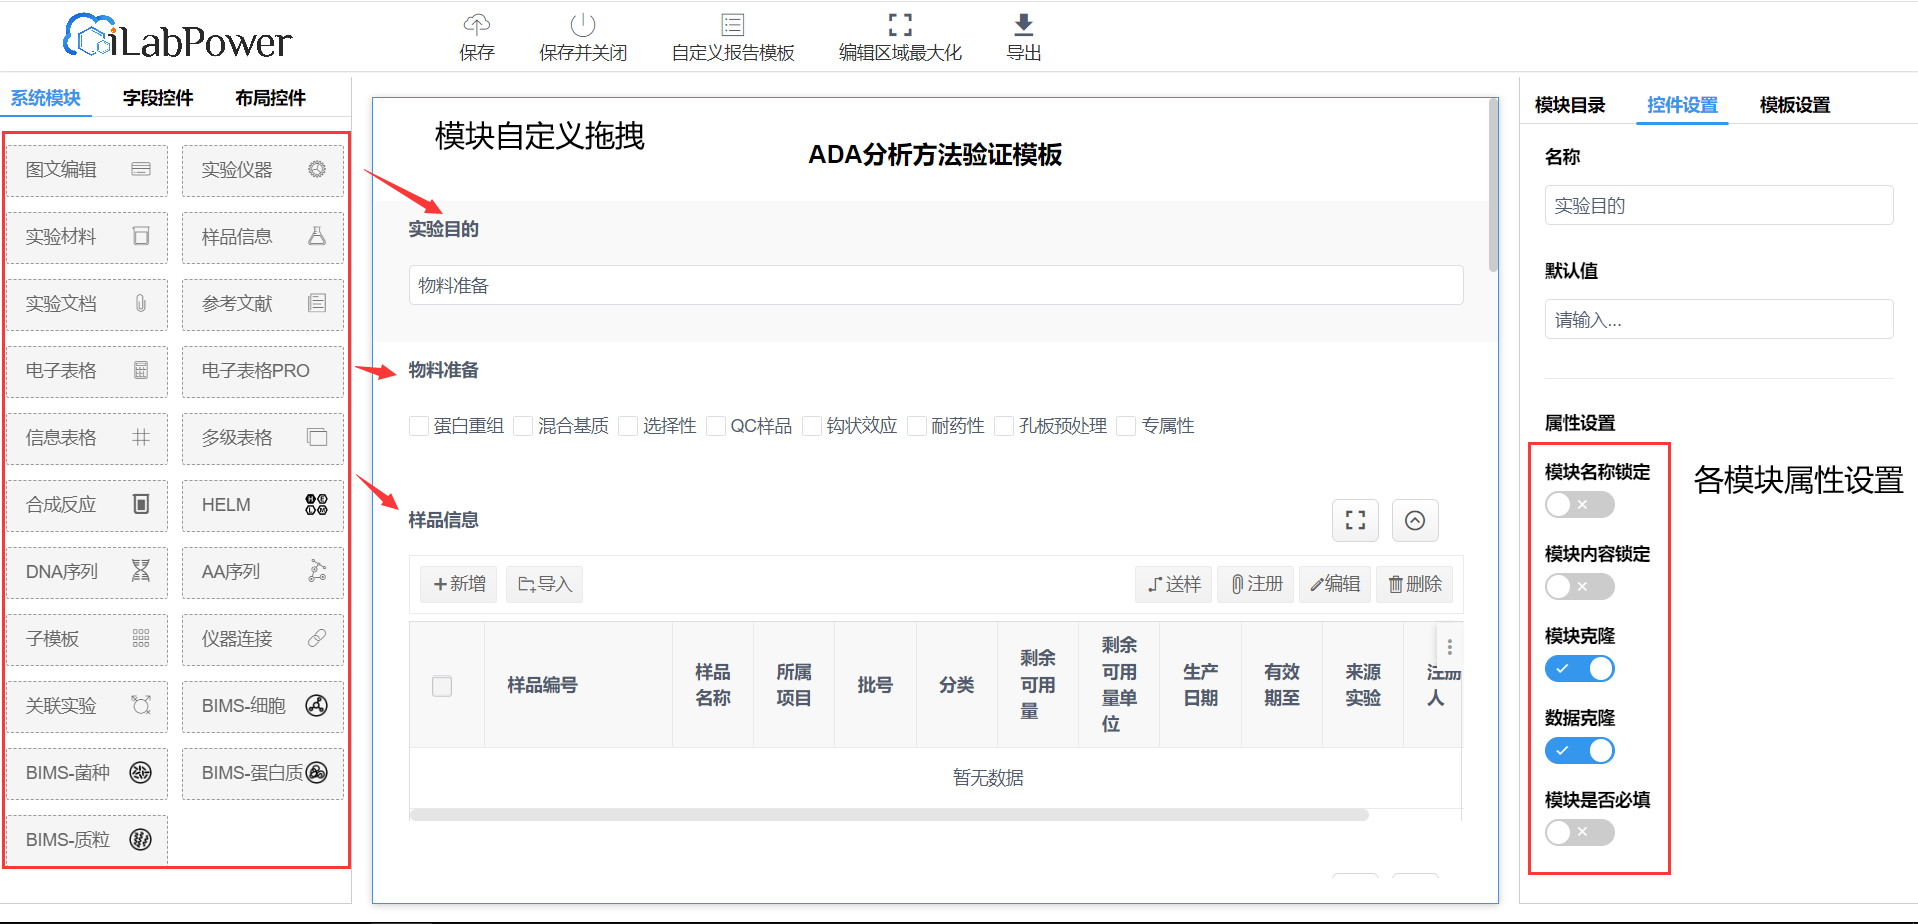
Task: Select the BIMS-菌种 module
Action: pyautogui.click(x=88, y=773)
